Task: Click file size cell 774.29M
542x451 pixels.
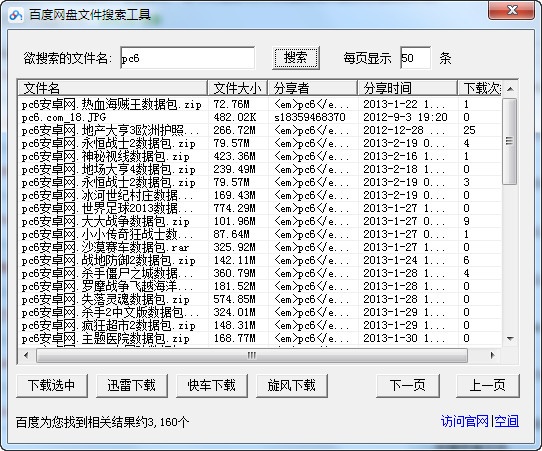Action: 234,208
